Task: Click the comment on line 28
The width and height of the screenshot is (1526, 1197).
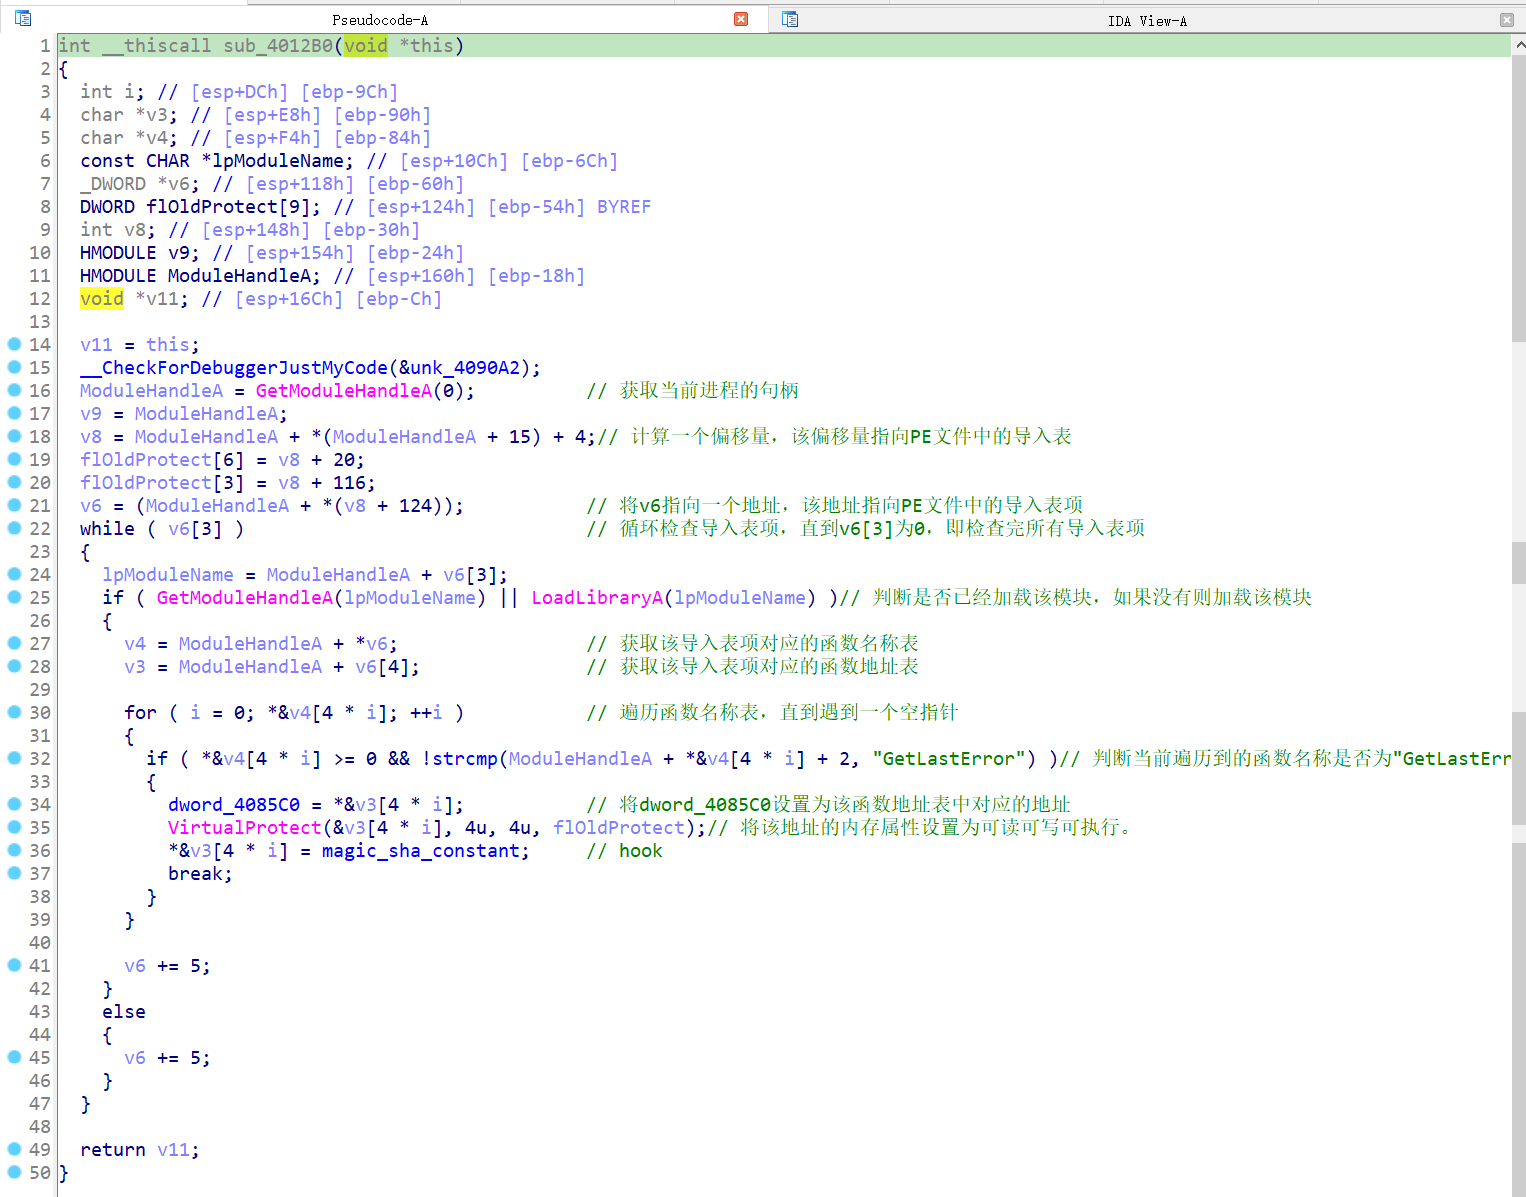Action: (x=753, y=666)
